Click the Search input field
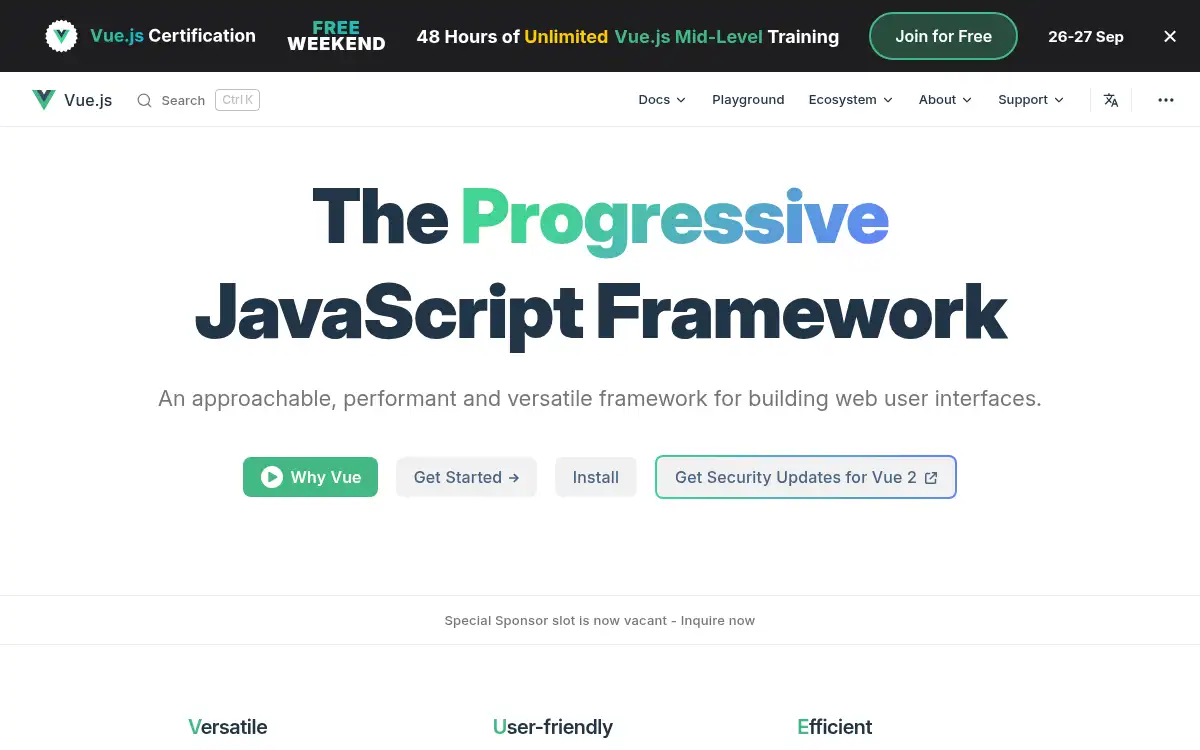 coord(198,100)
